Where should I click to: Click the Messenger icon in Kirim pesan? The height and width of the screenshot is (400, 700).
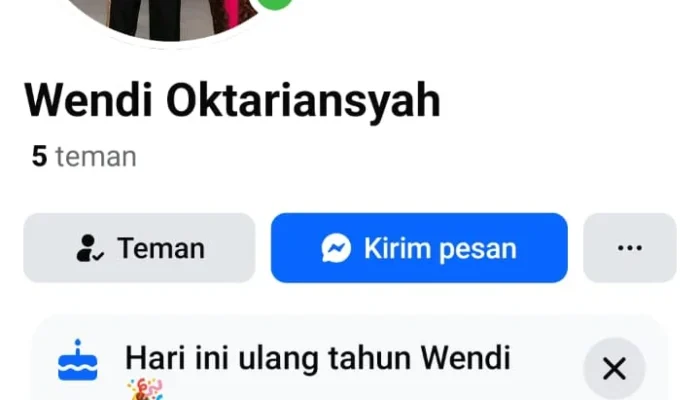[x=336, y=248]
